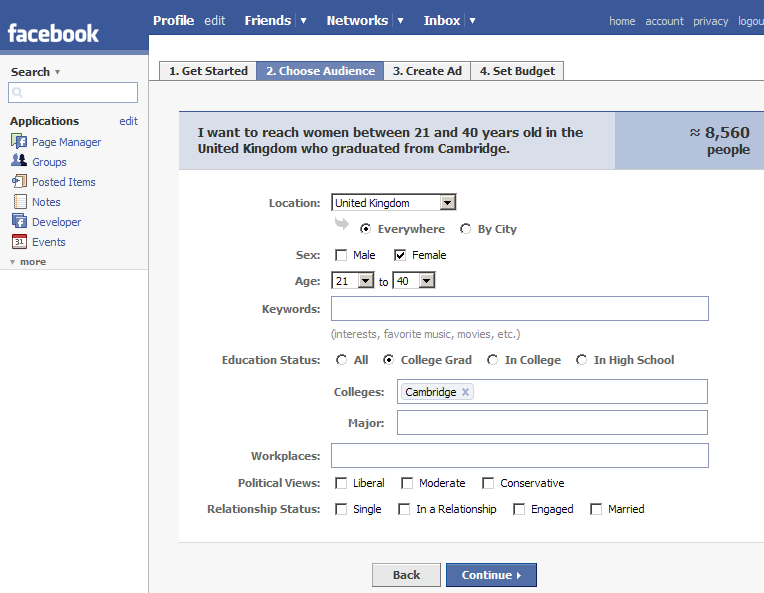Click the Developer application icon

pyautogui.click(x=19, y=221)
